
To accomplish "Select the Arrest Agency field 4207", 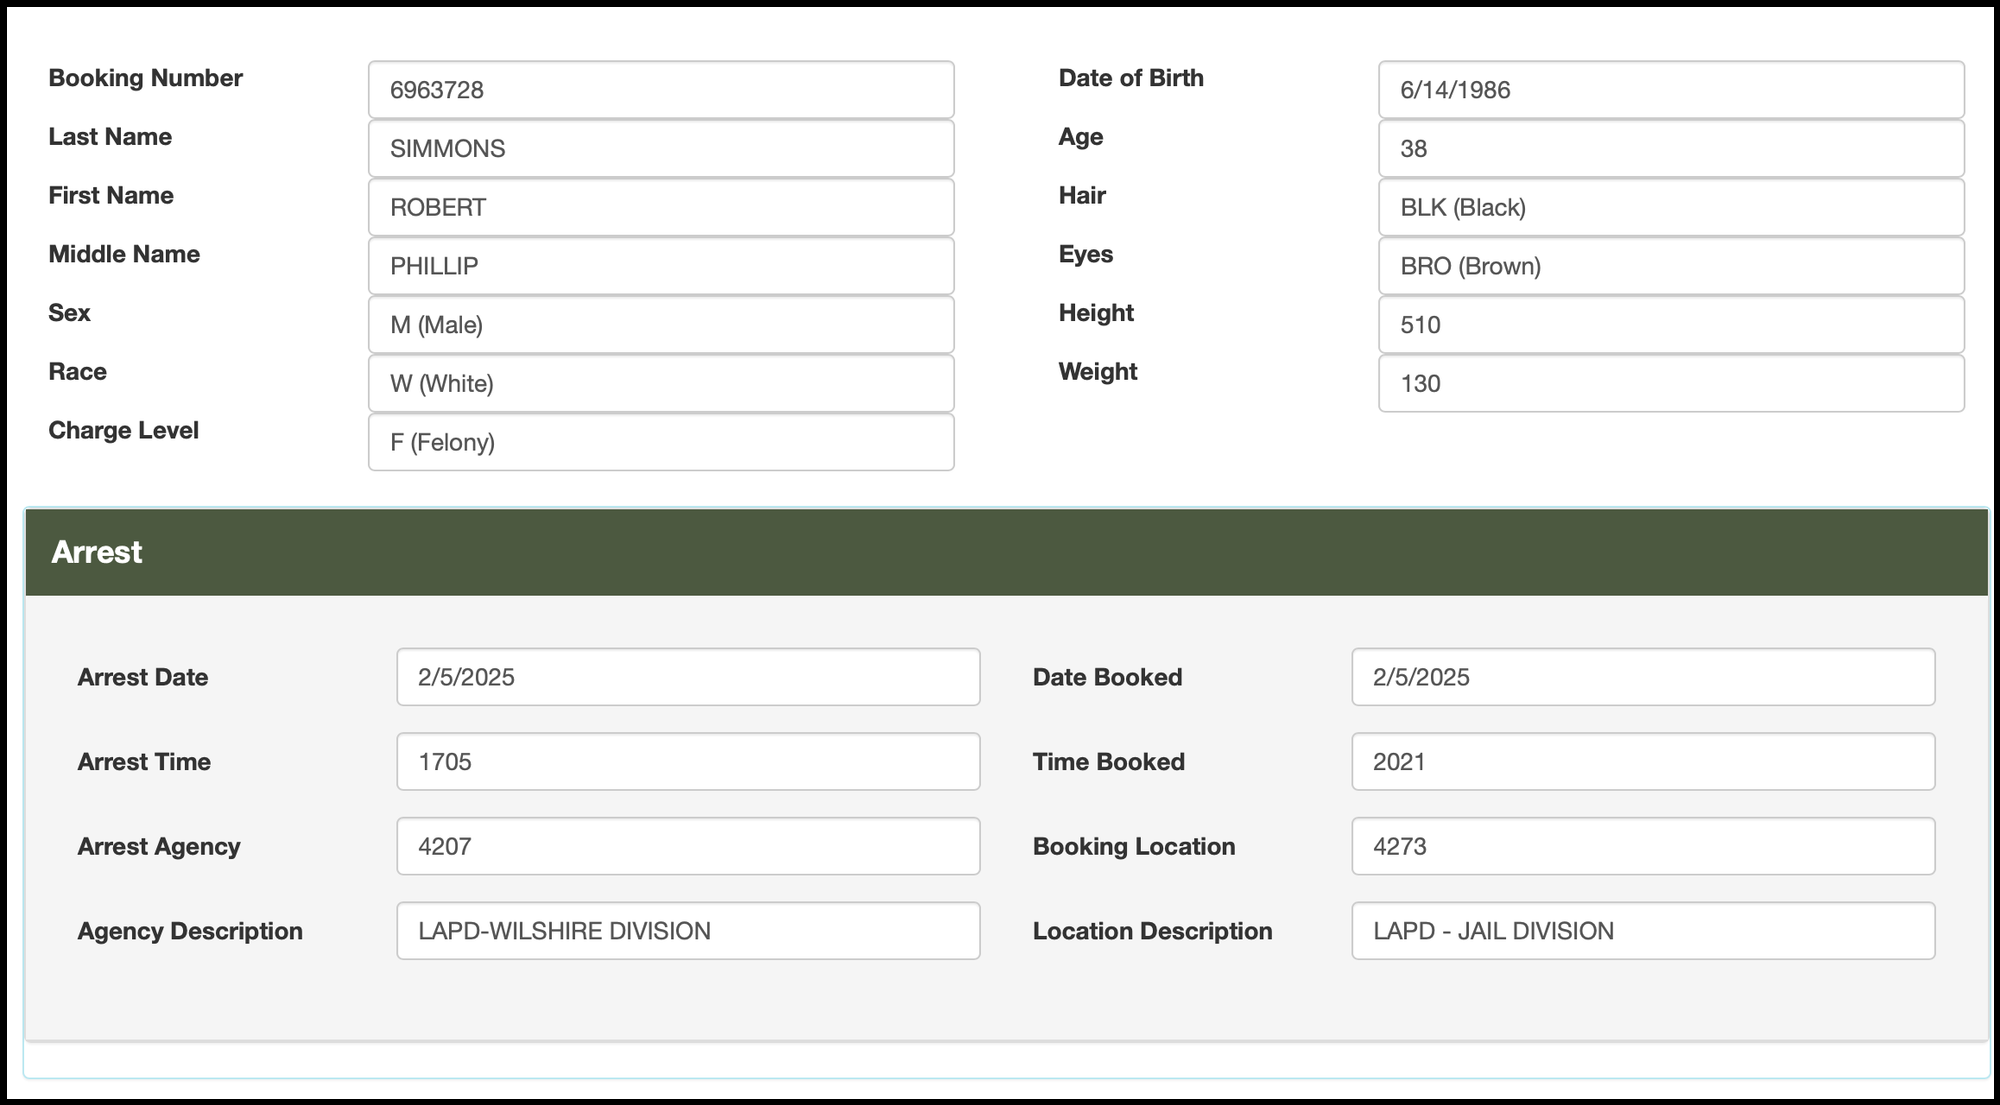I will click(x=688, y=846).
